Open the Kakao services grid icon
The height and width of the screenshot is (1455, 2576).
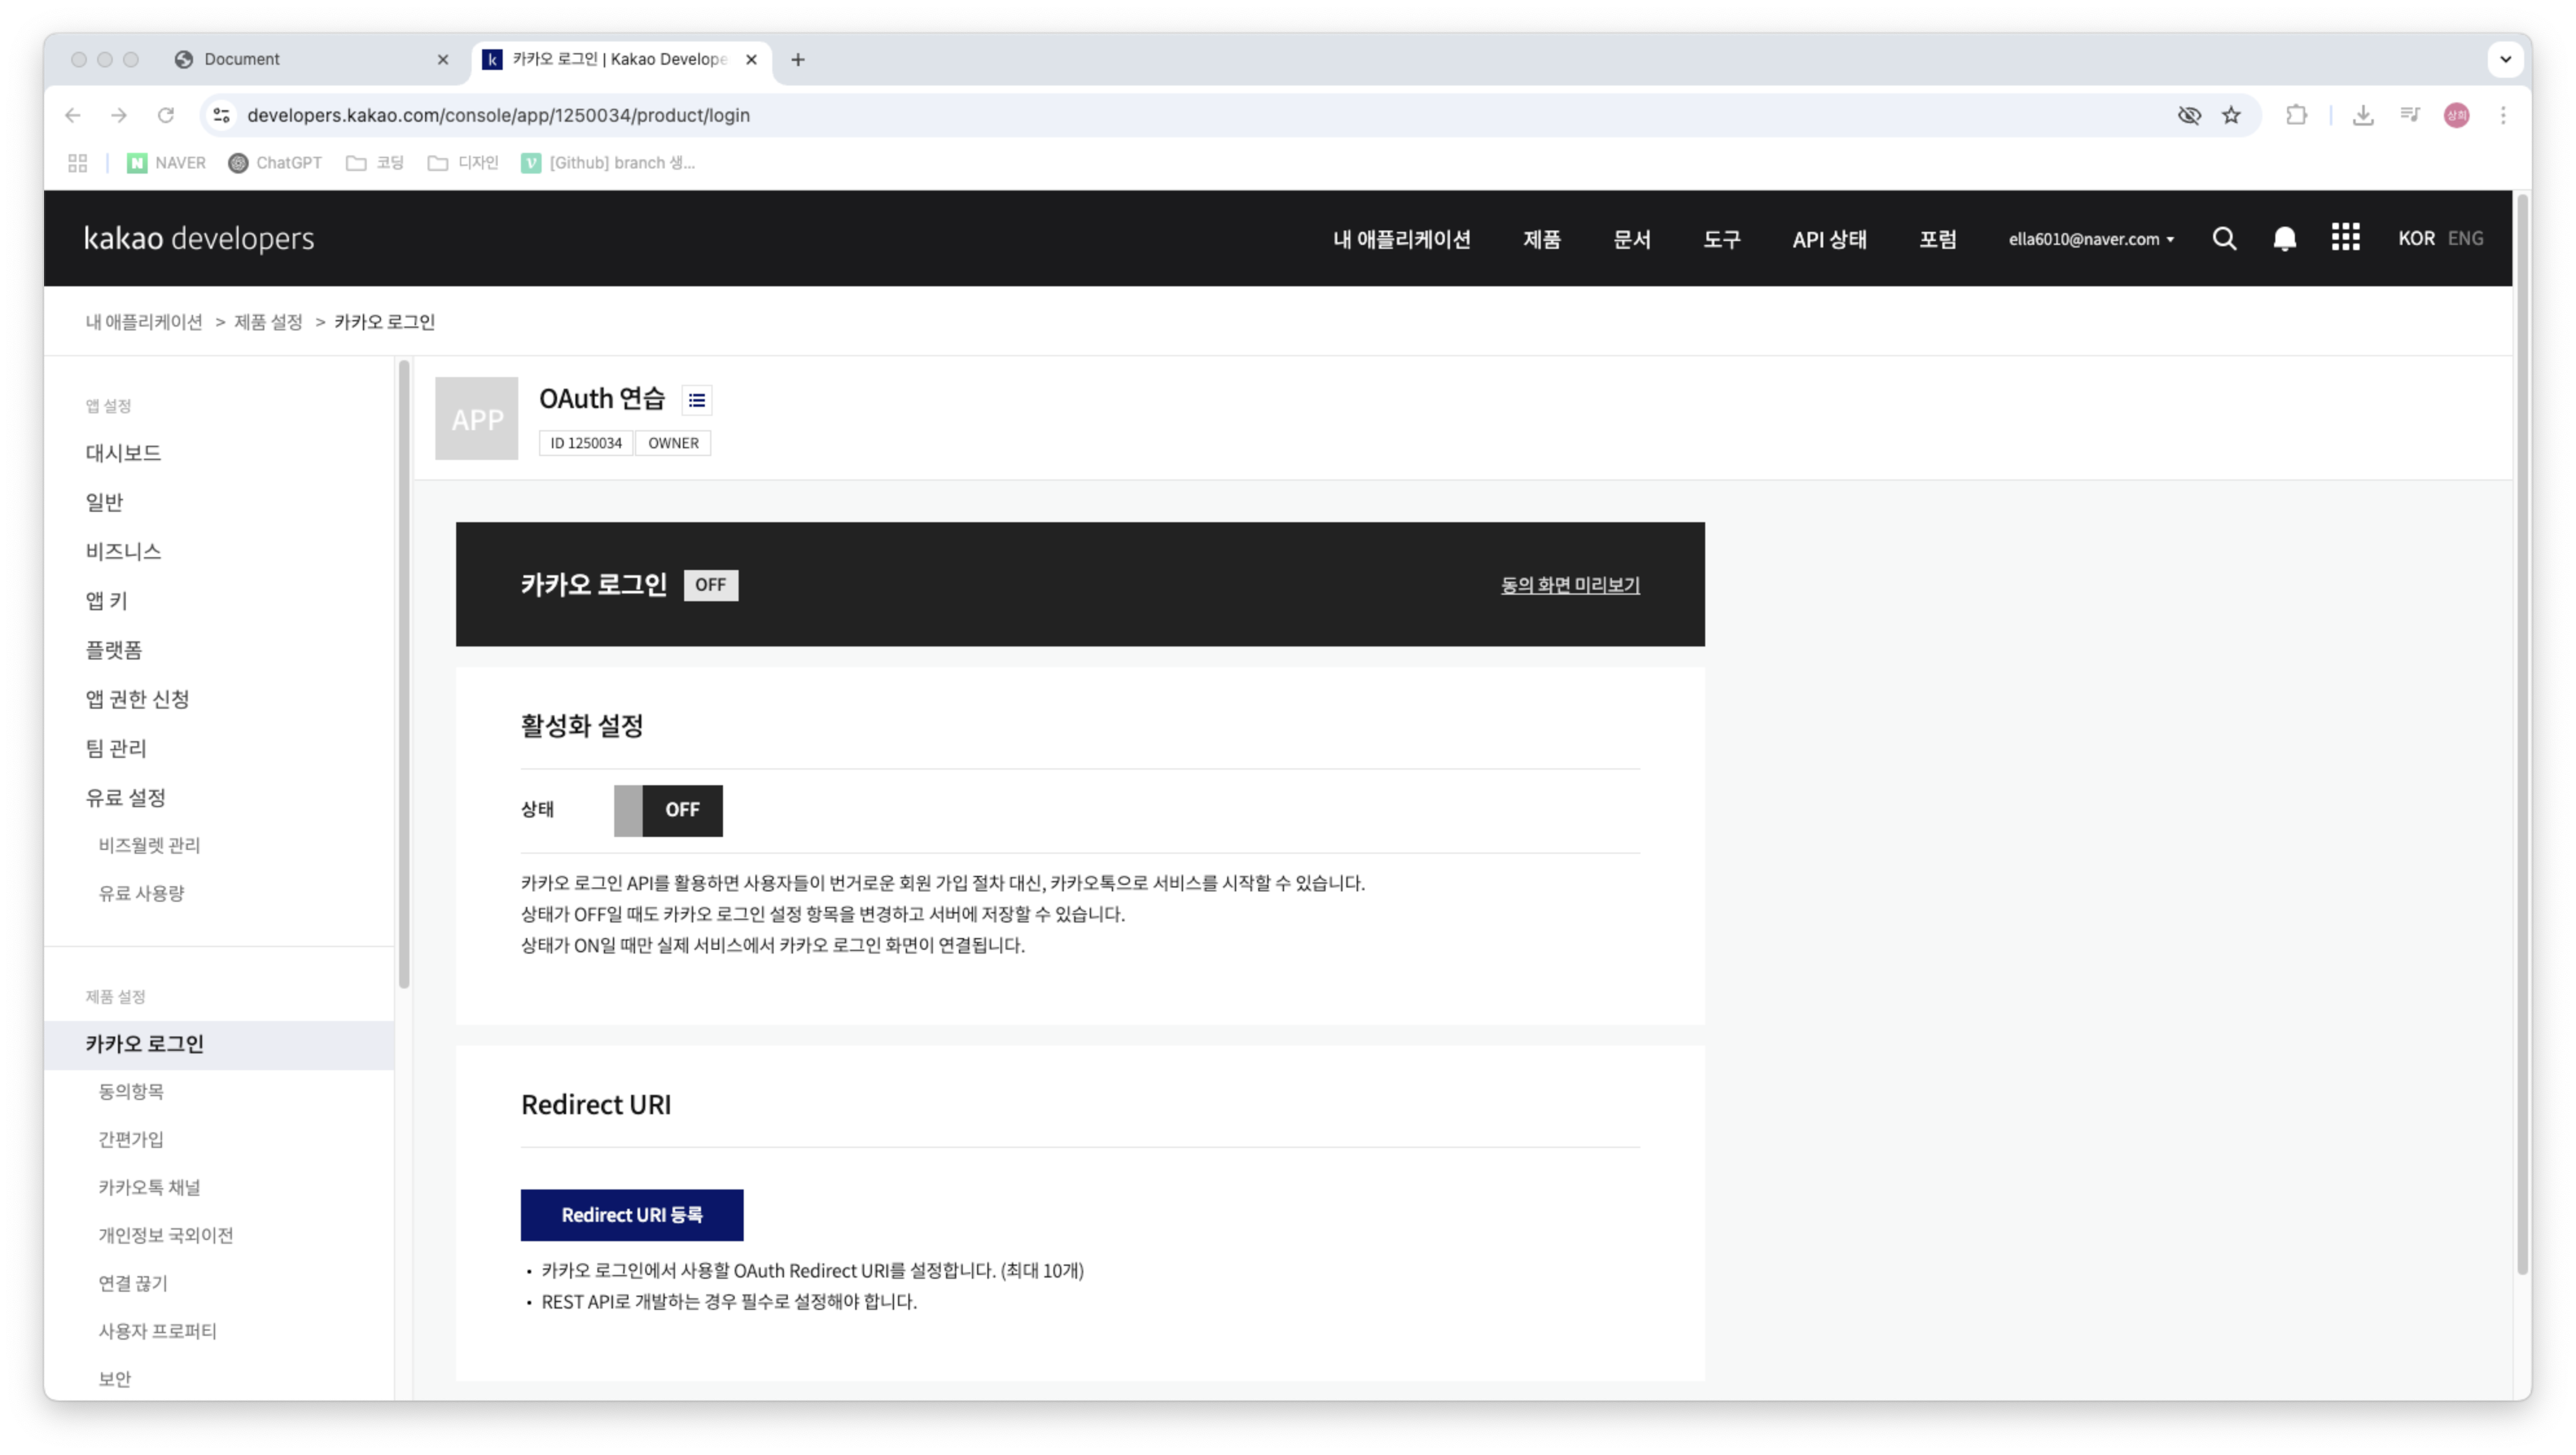coord(2345,237)
